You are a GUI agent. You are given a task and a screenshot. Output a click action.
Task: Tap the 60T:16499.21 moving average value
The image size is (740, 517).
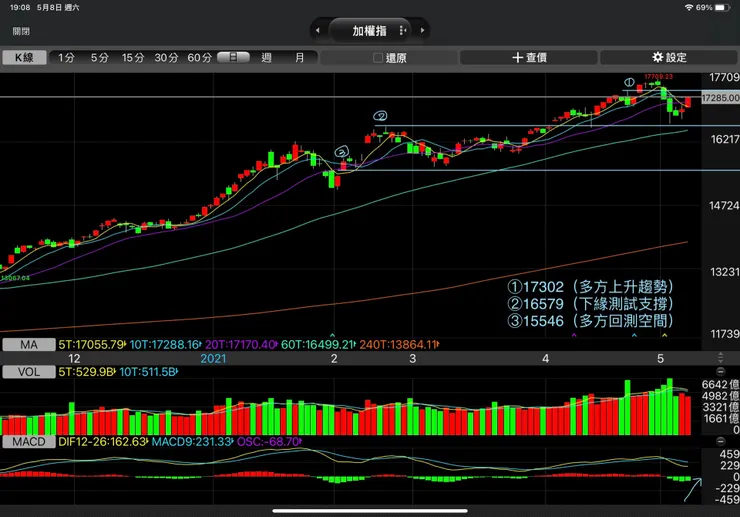click(319, 345)
